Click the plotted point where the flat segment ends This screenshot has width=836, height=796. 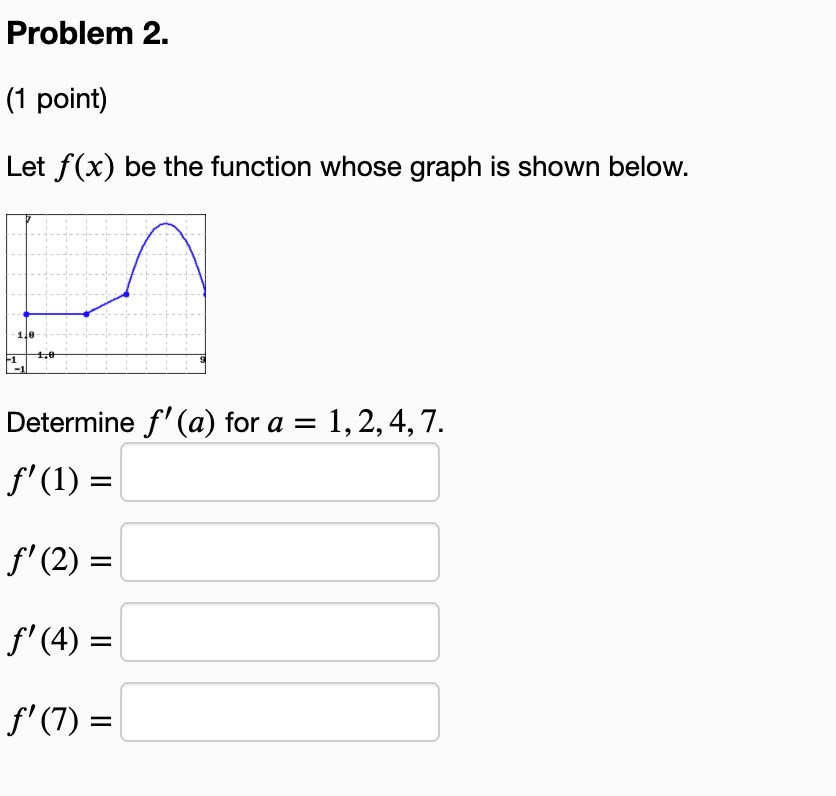(x=86, y=314)
